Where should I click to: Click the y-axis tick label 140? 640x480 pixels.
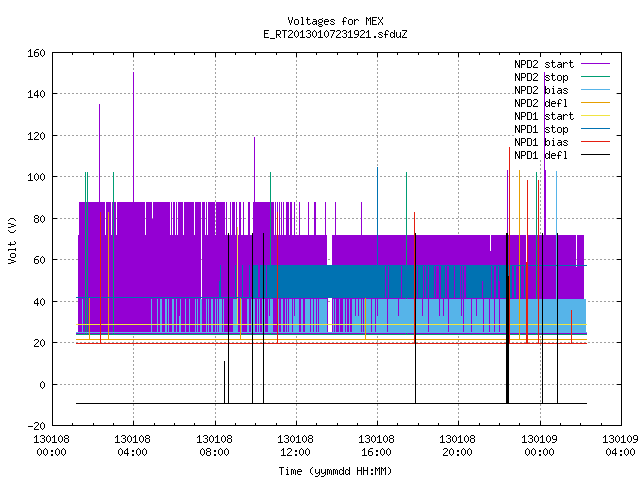pos(36,94)
